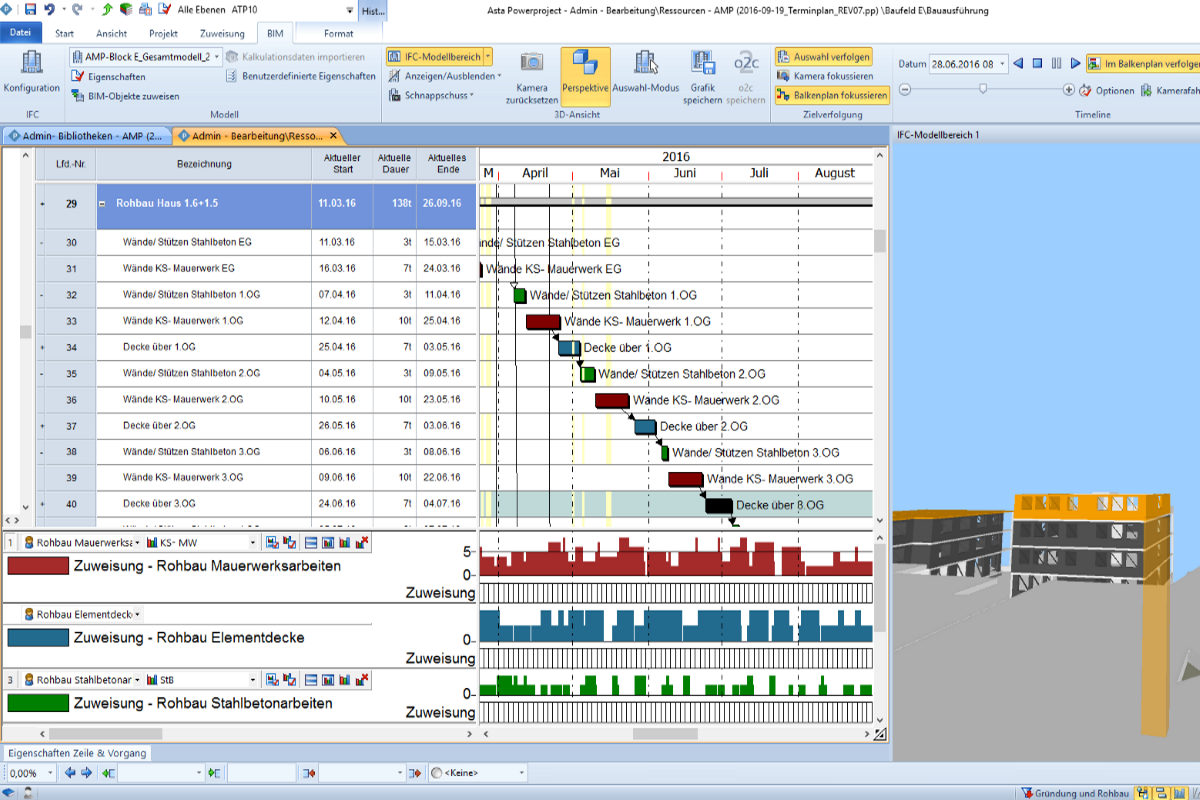Open the AMP-Block E_Gesamtmodell_2 model dropdown
Screen dimensions: 1200x800
[217, 56]
